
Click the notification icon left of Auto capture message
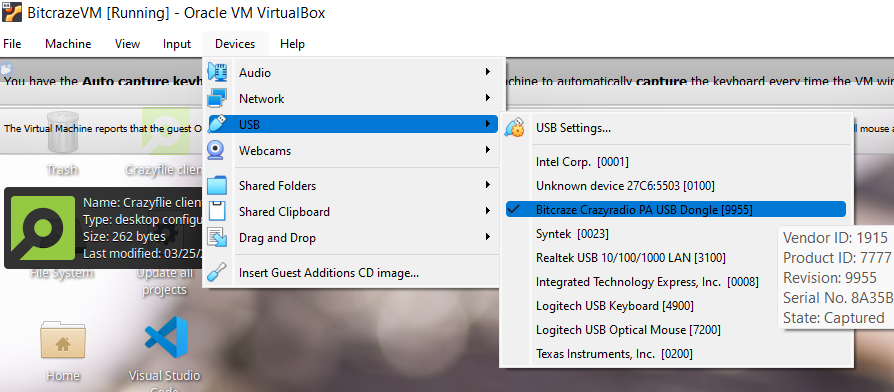[x=6, y=69]
